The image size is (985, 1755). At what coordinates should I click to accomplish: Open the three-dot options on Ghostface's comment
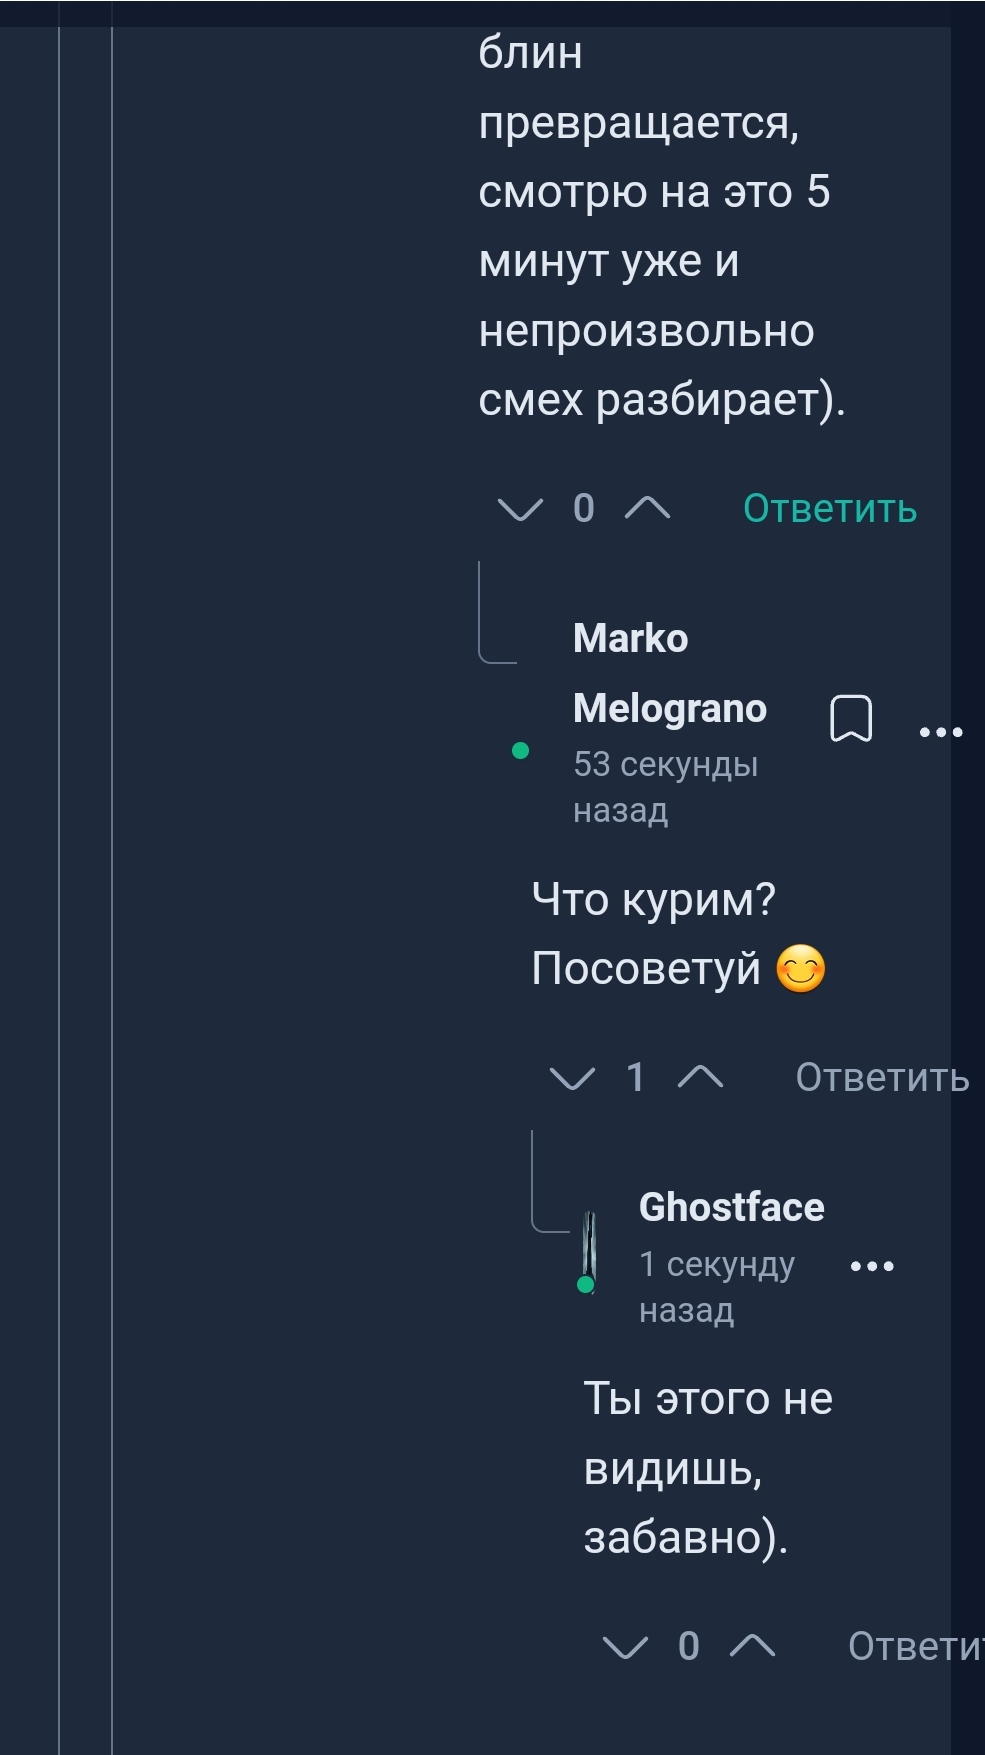[872, 1265]
